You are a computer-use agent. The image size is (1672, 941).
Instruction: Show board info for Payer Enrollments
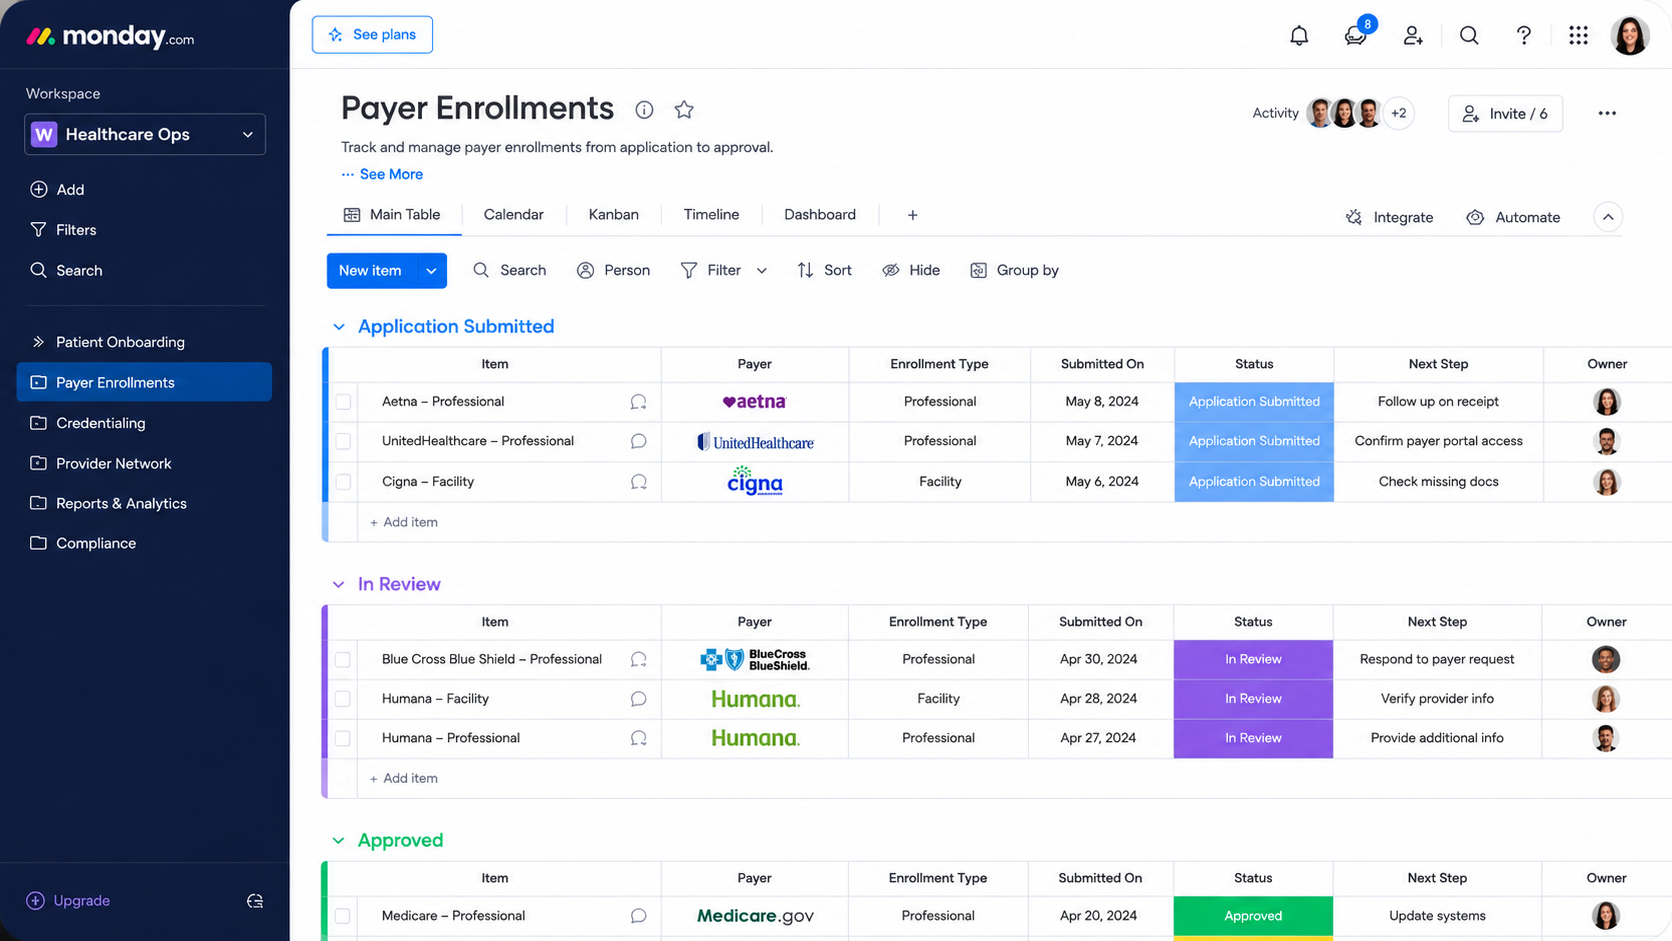point(644,110)
